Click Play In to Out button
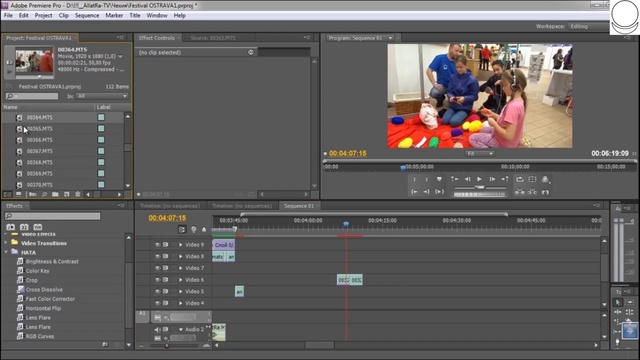 pyautogui.click(x=439, y=192)
